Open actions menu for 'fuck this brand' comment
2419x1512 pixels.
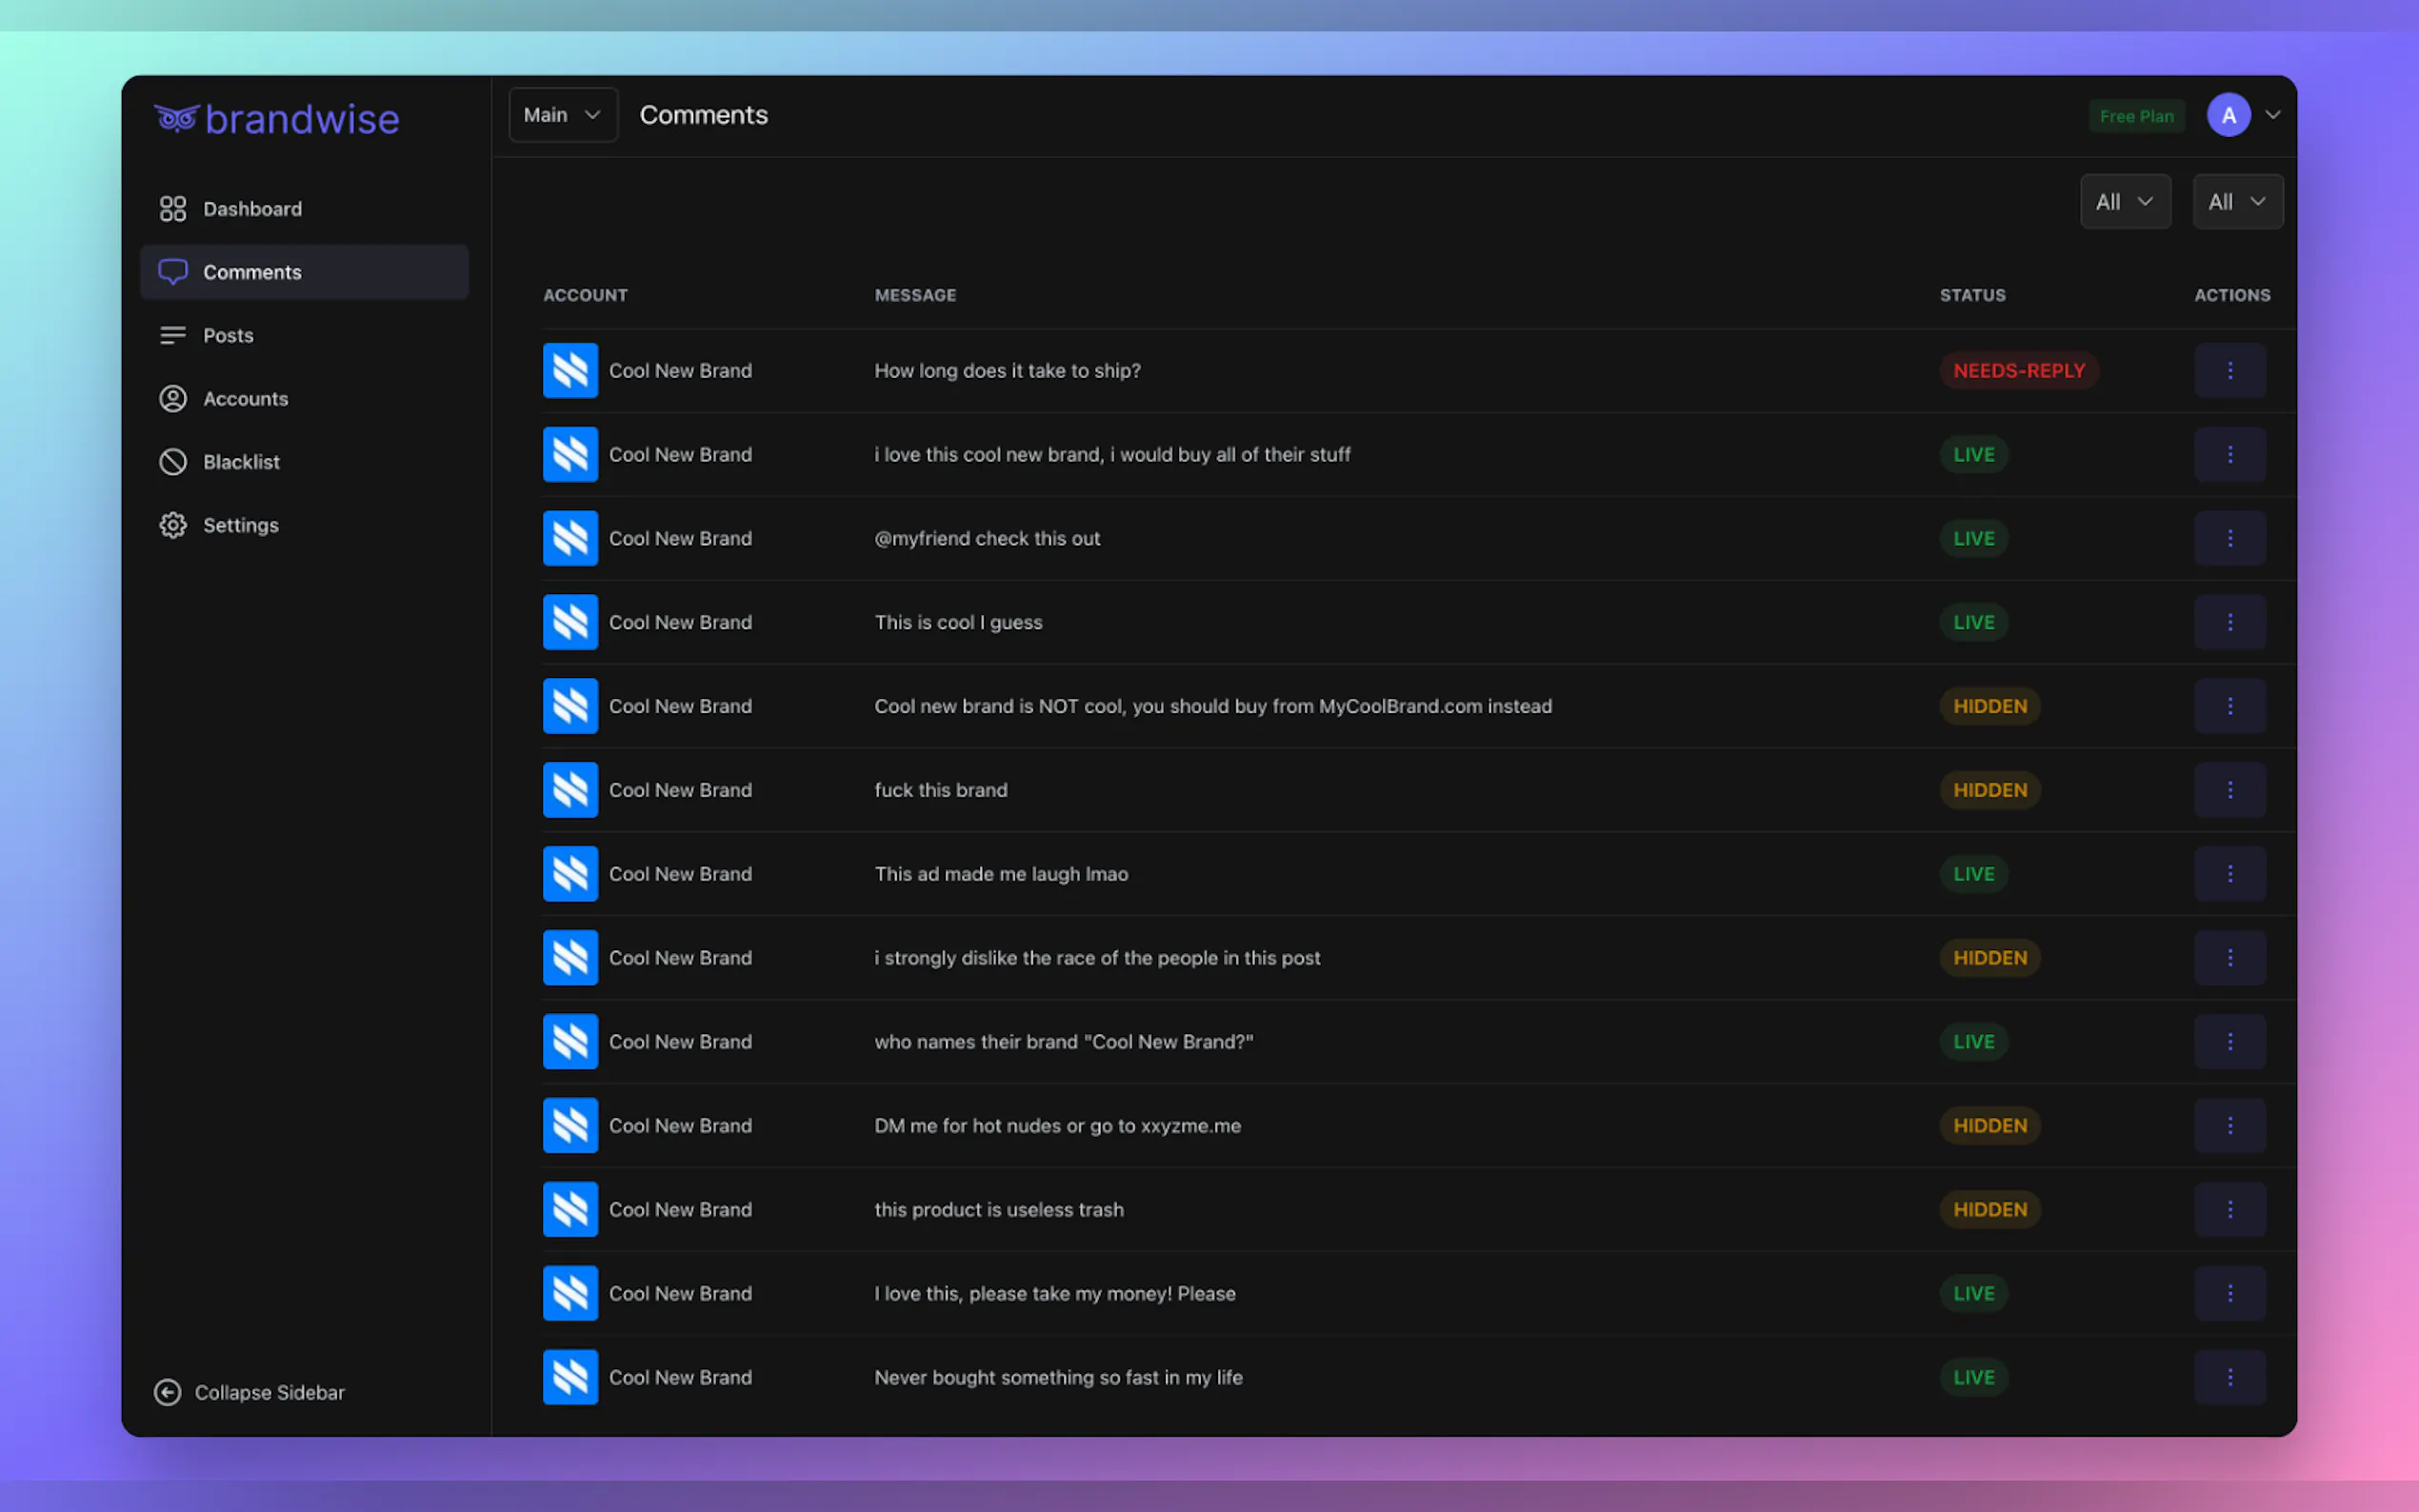coord(2229,790)
